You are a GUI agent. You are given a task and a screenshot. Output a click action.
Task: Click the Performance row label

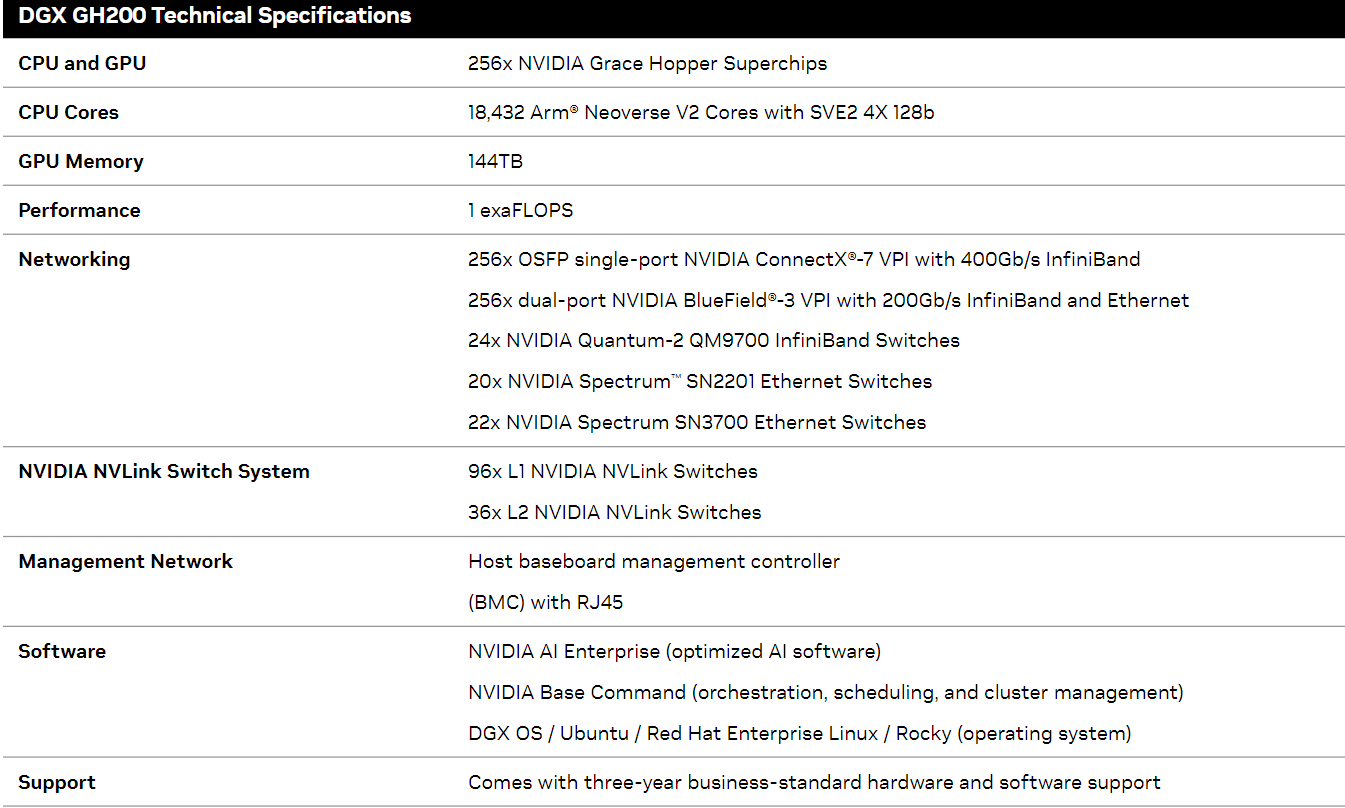[79, 210]
